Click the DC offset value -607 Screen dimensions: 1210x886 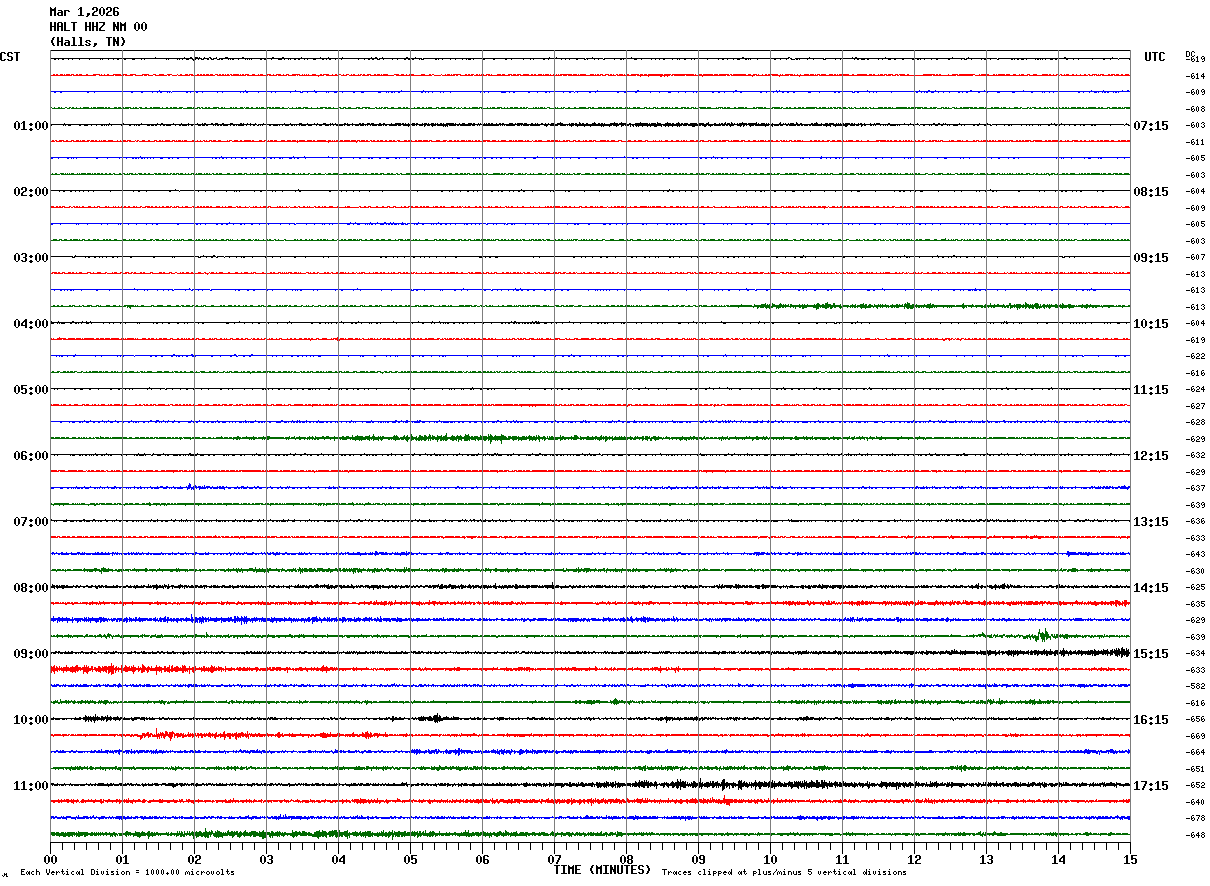tap(1195, 257)
